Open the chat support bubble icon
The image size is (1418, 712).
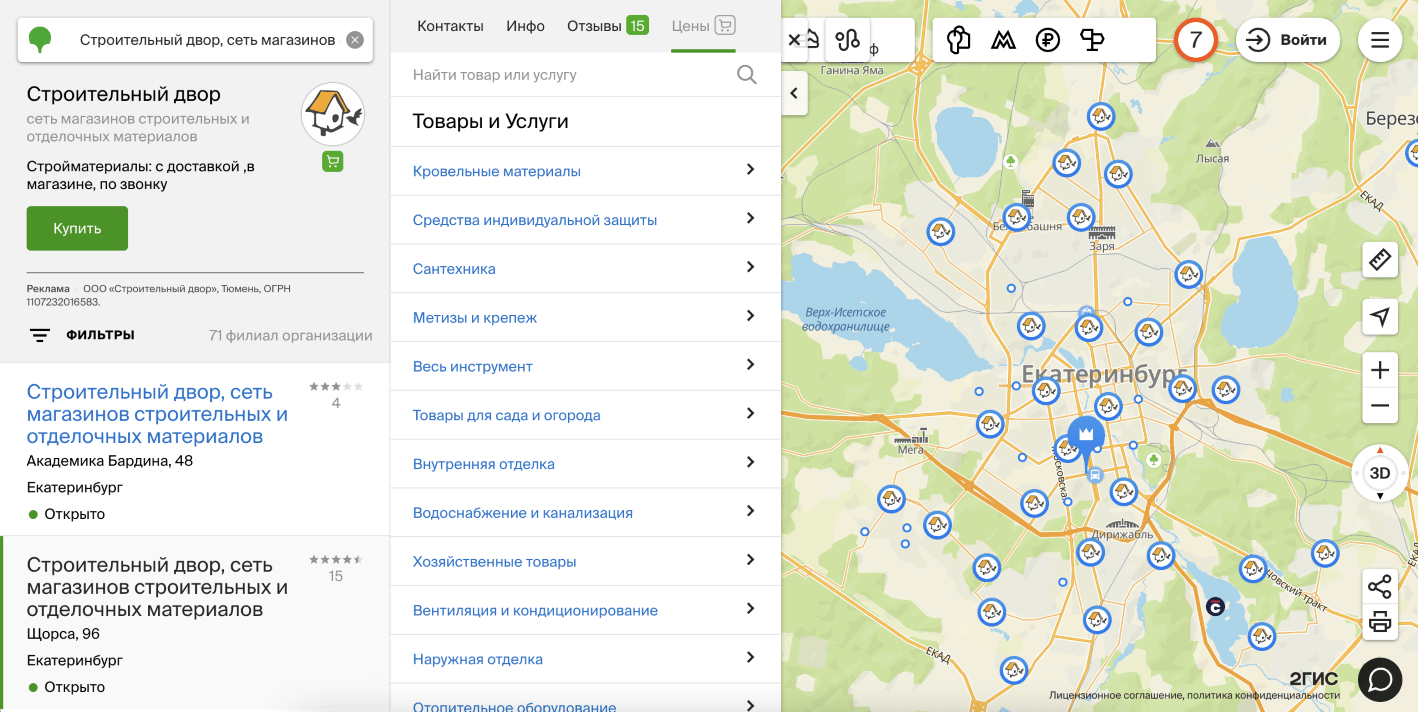(x=1380, y=680)
